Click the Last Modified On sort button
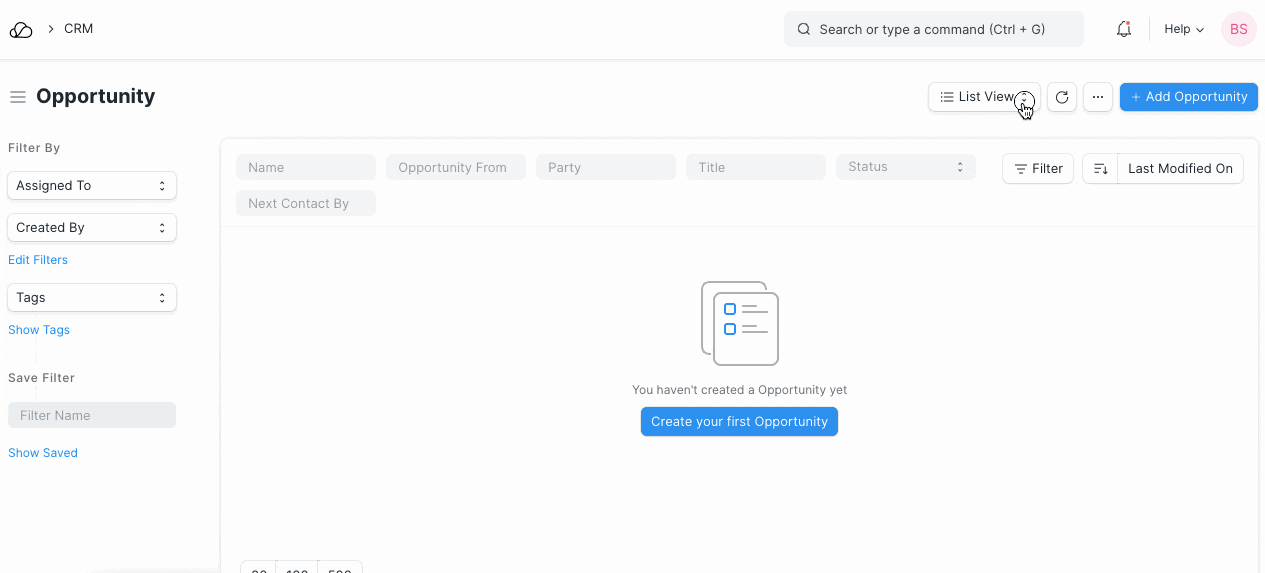 [x=1180, y=169]
